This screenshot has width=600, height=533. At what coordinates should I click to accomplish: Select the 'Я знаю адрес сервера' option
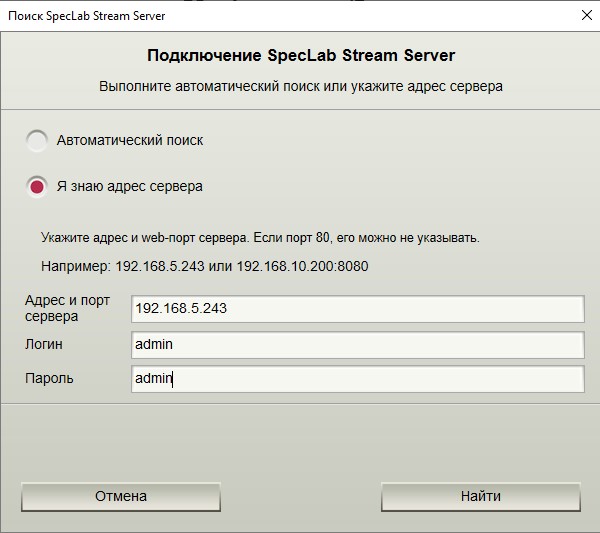click(x=37, y=187)
